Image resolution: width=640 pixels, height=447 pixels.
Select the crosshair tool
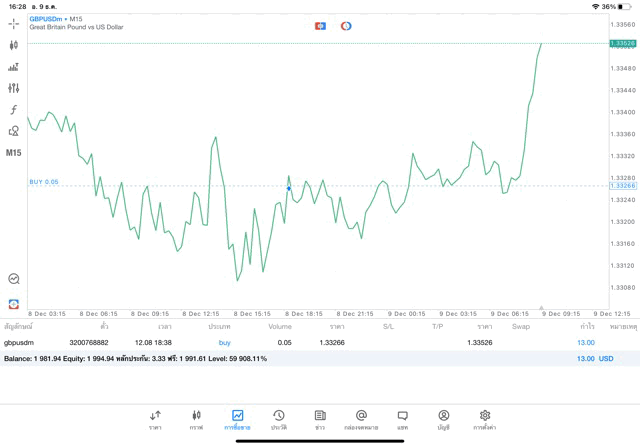click(14, 24)
